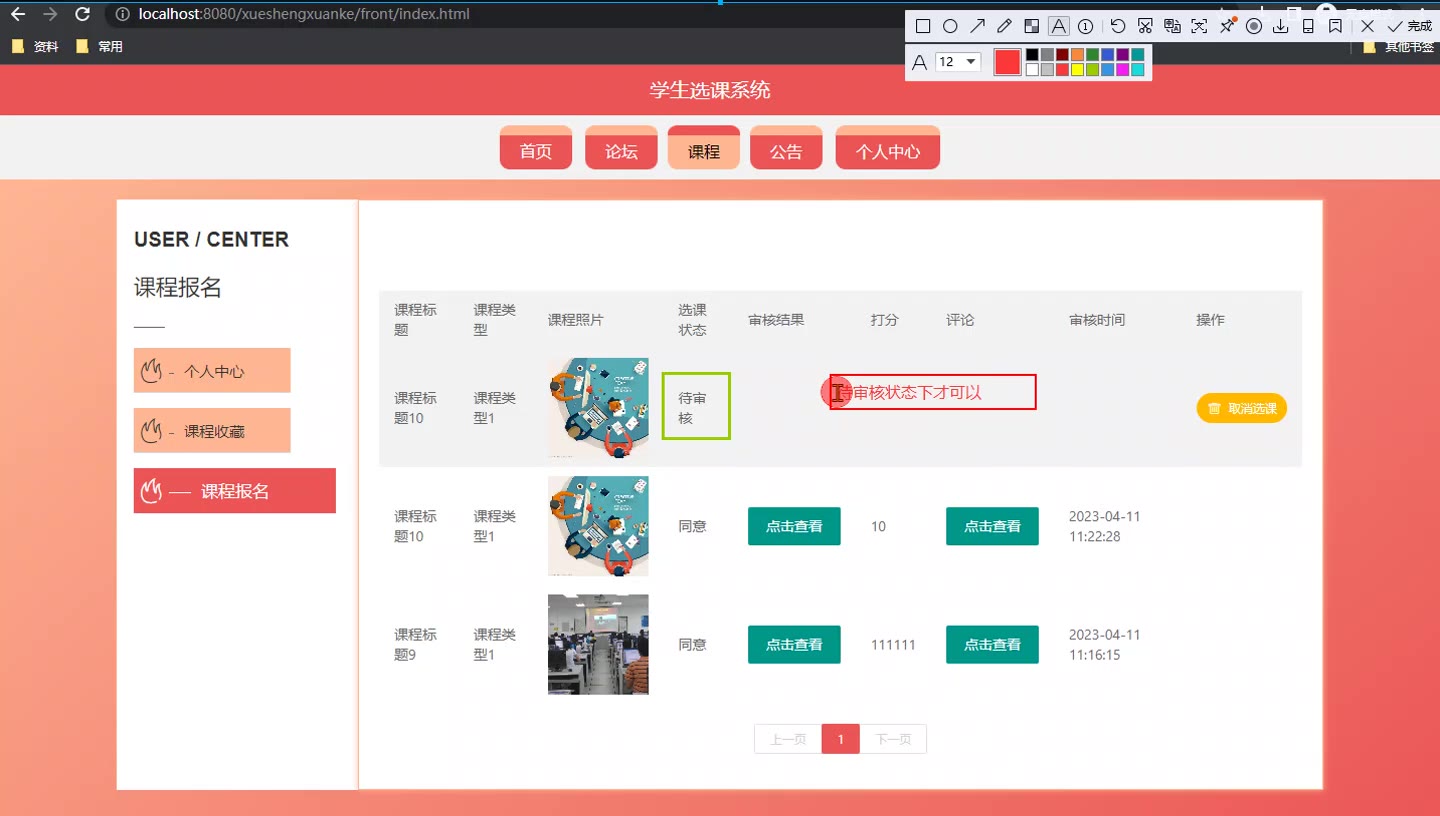
Task: Open course photo in the 待审核 row
Action: 598,408
